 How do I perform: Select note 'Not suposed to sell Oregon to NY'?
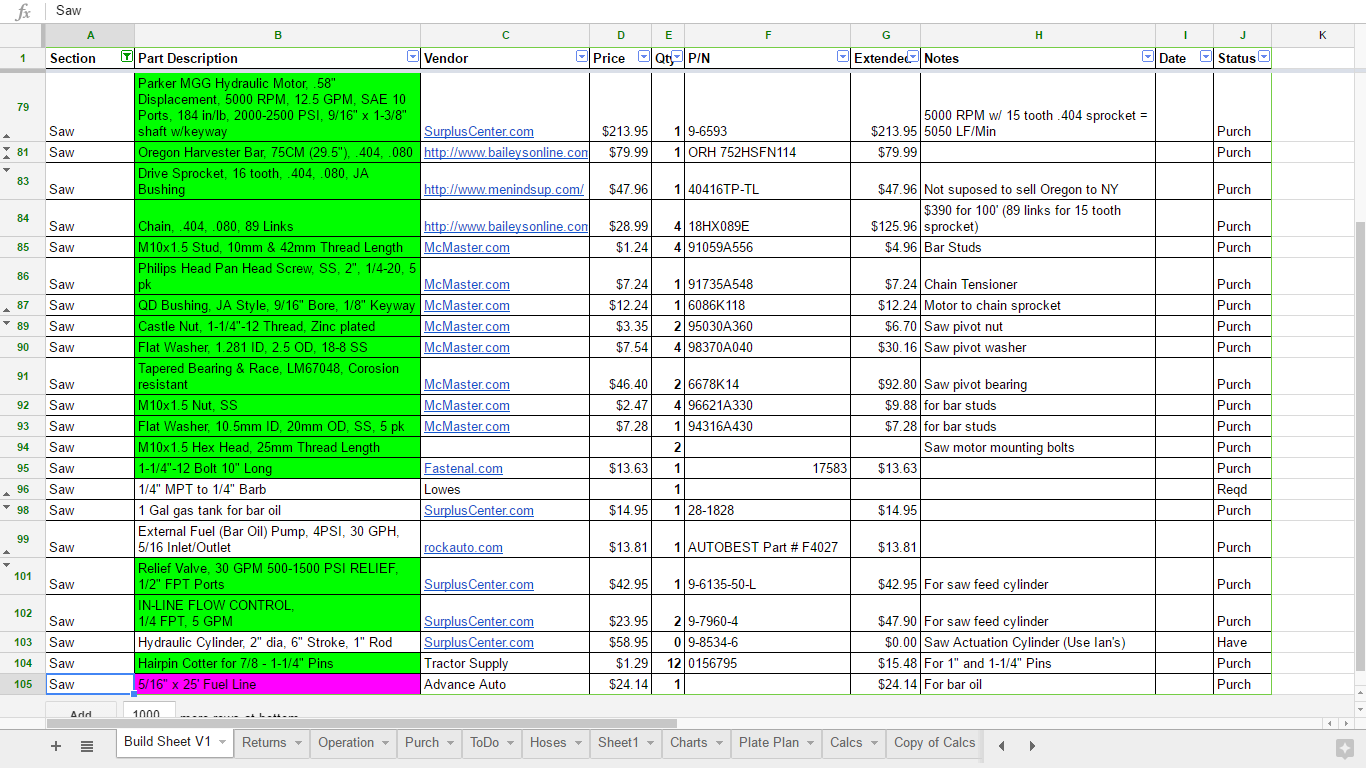pos(1038,181)
